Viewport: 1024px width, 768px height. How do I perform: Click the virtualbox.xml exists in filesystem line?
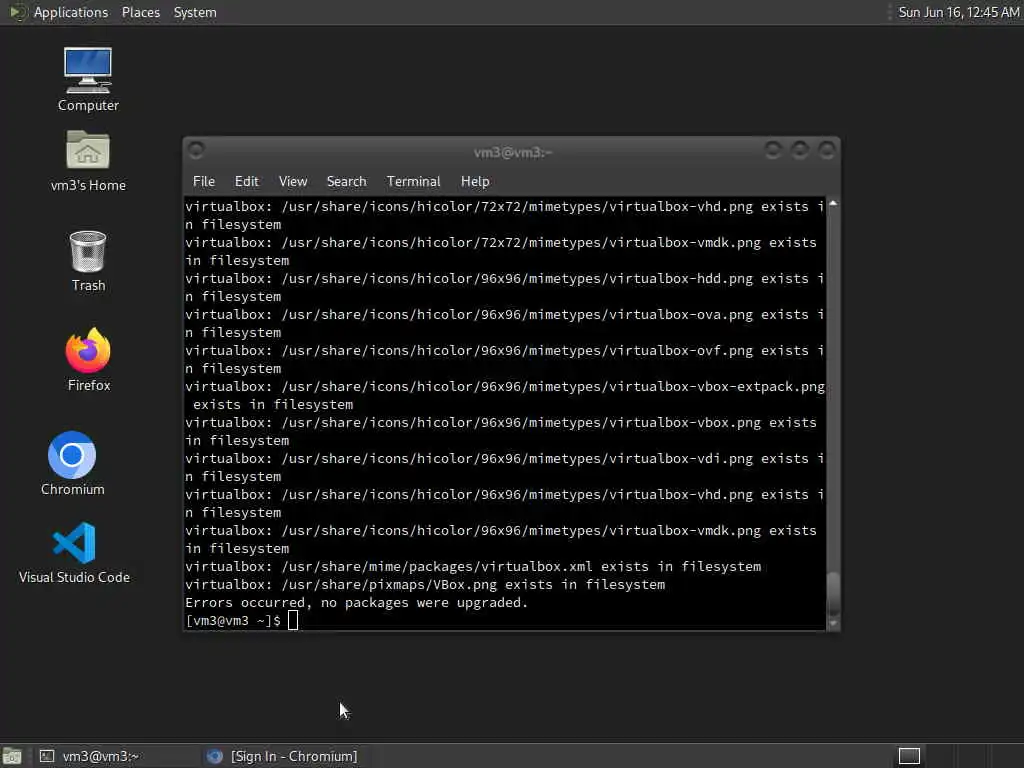[x=473, y=566]
